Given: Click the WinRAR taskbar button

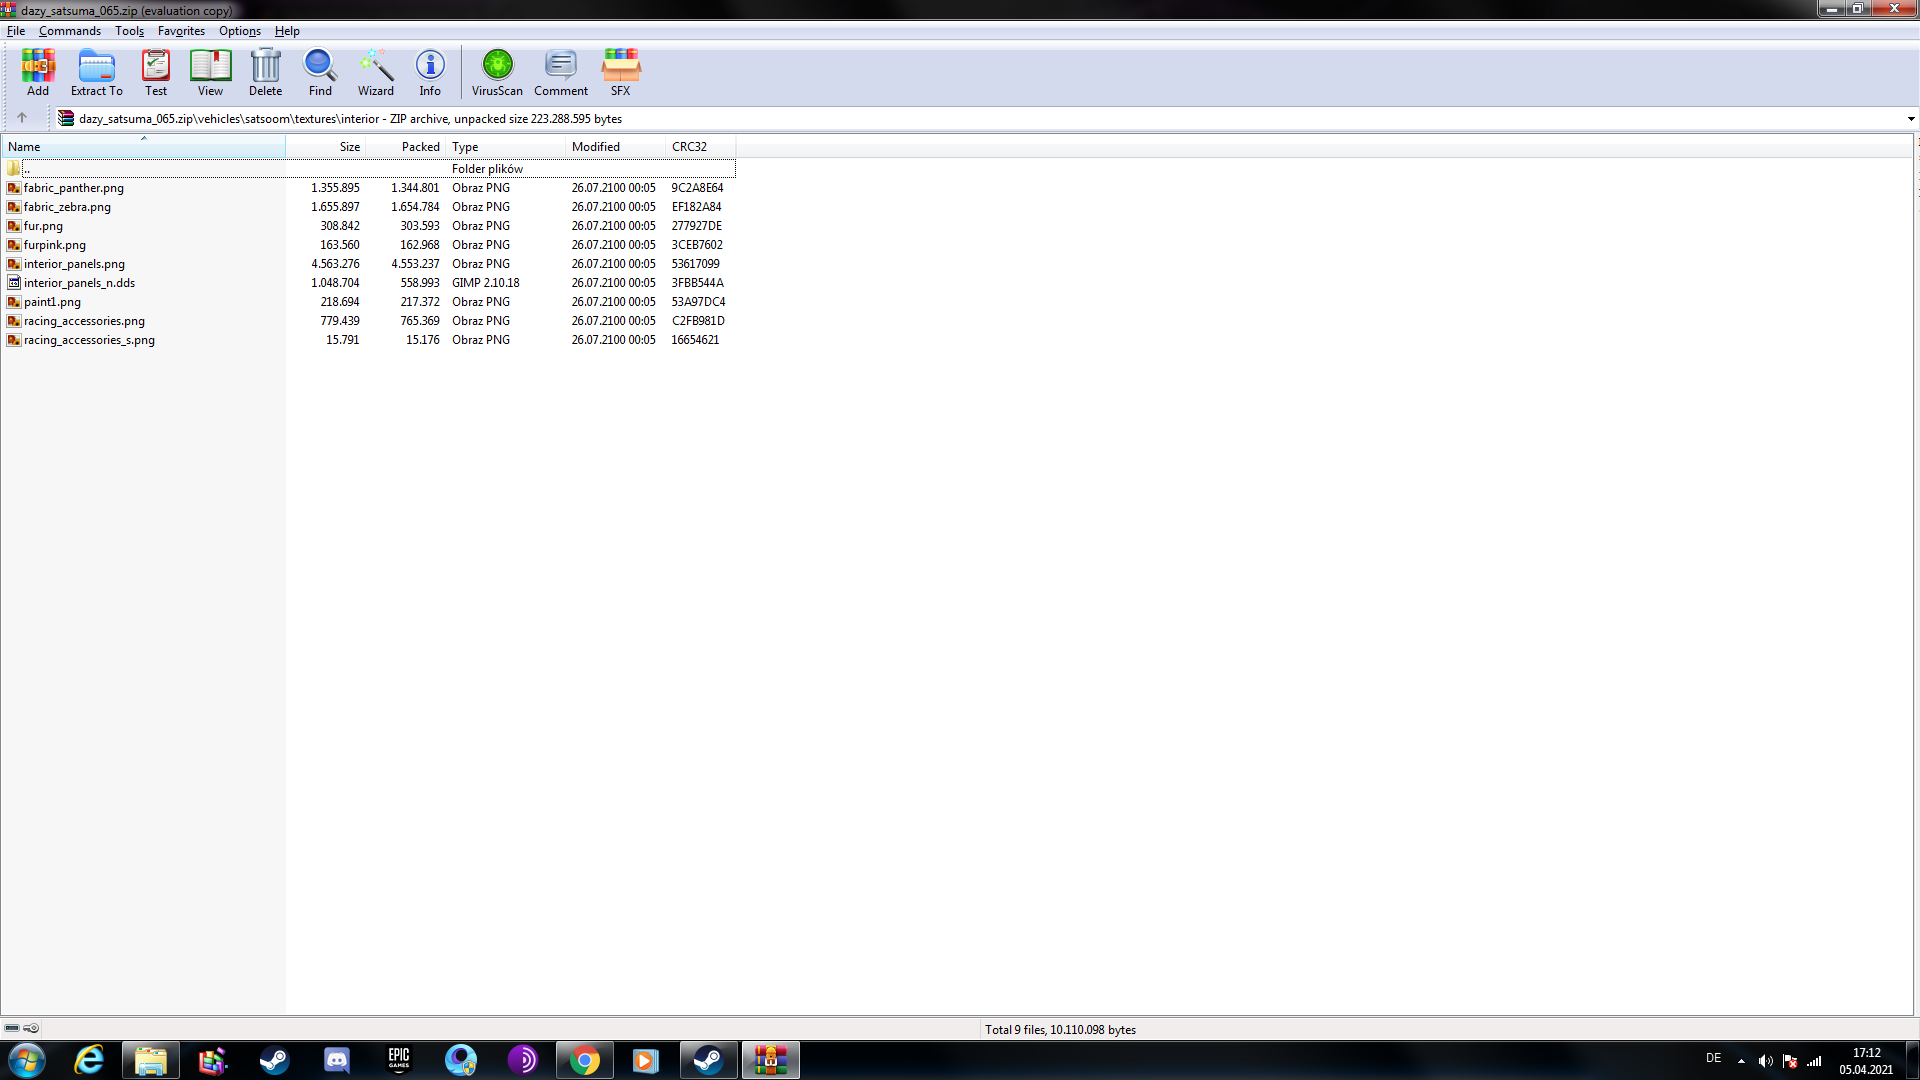Looking at the screenshot, I should click(771, 1060).
